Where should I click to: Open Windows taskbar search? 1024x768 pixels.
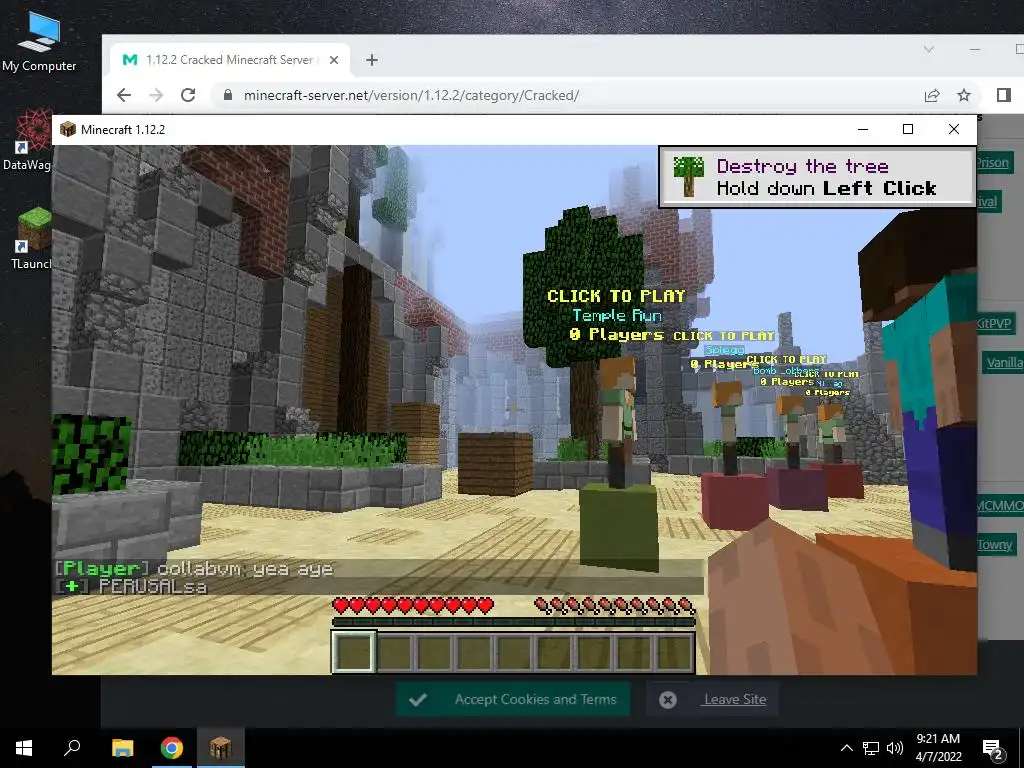72,748
